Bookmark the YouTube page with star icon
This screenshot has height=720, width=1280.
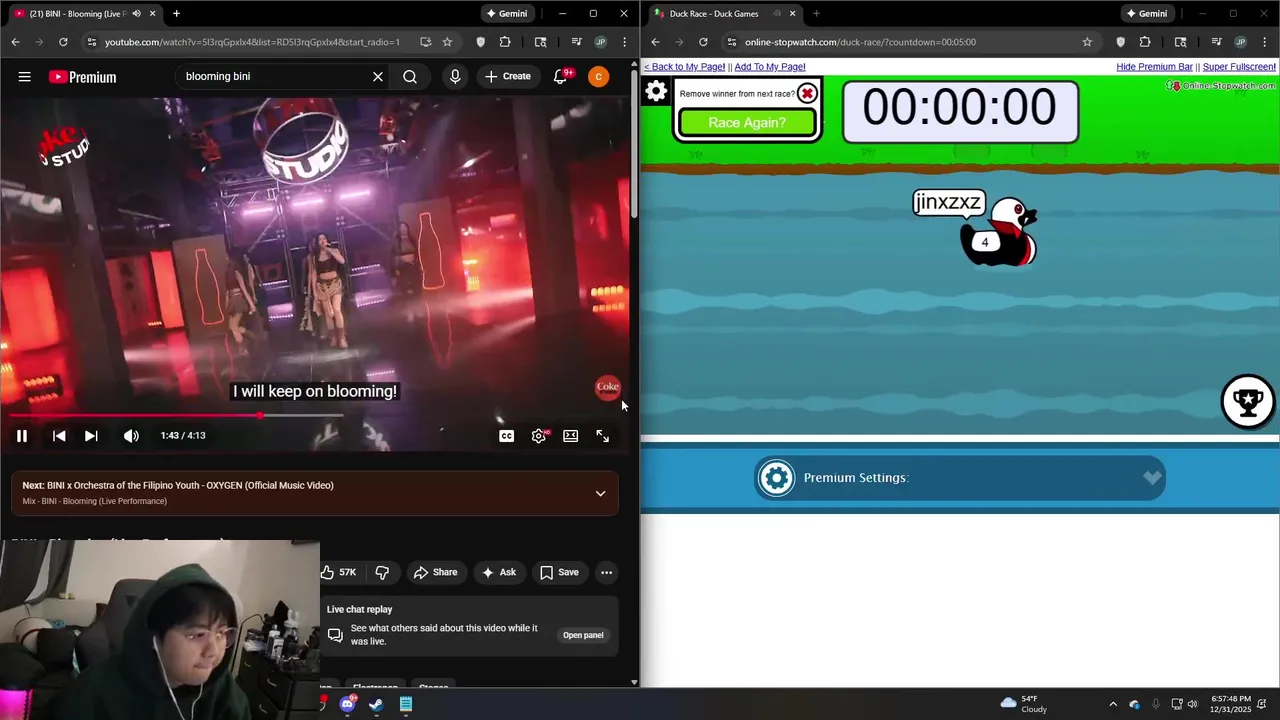pos(447,42)
